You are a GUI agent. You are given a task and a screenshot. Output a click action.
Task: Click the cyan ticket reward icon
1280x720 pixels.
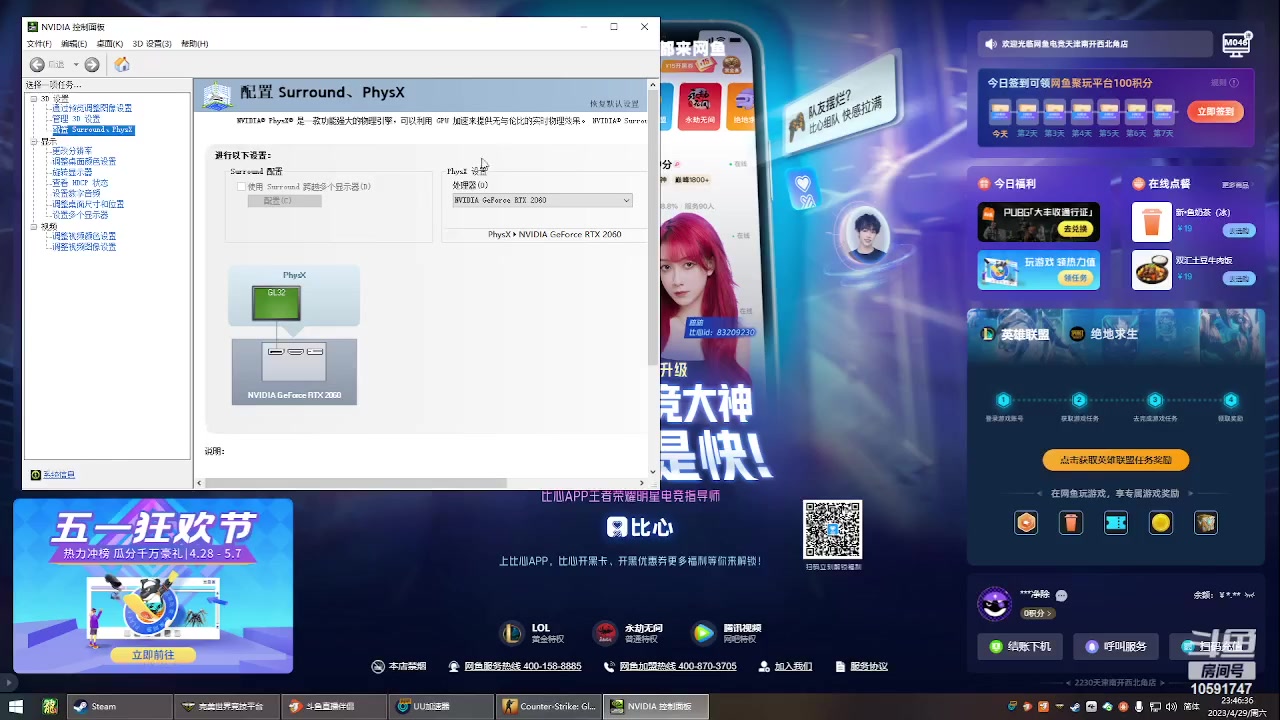tap(1116, 522)
